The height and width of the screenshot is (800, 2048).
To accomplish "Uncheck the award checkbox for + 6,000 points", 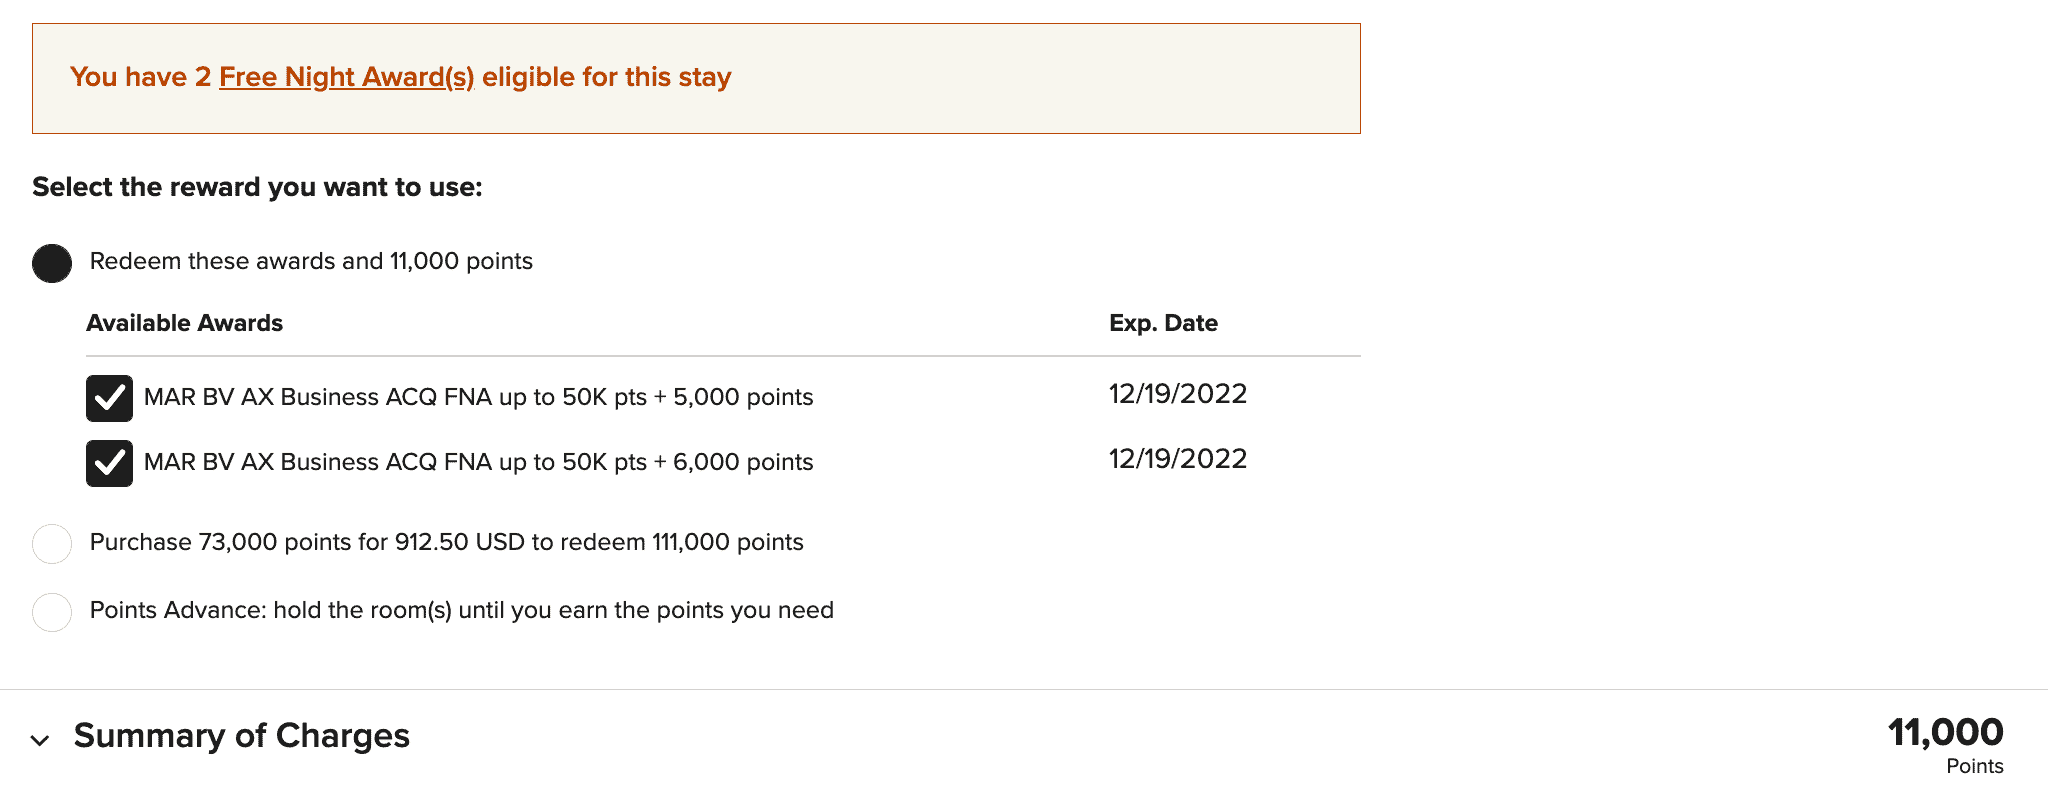I will [109, 463].
